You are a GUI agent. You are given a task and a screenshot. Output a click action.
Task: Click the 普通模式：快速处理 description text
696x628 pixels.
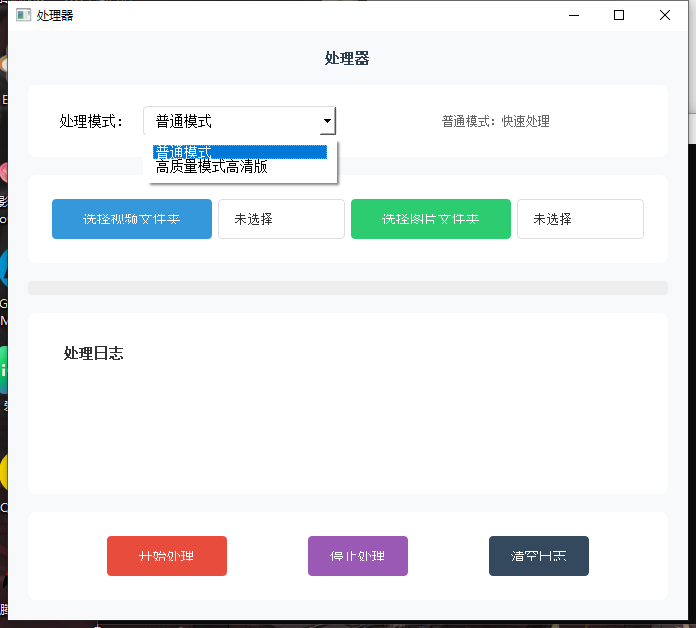click(x=496, y=121)
